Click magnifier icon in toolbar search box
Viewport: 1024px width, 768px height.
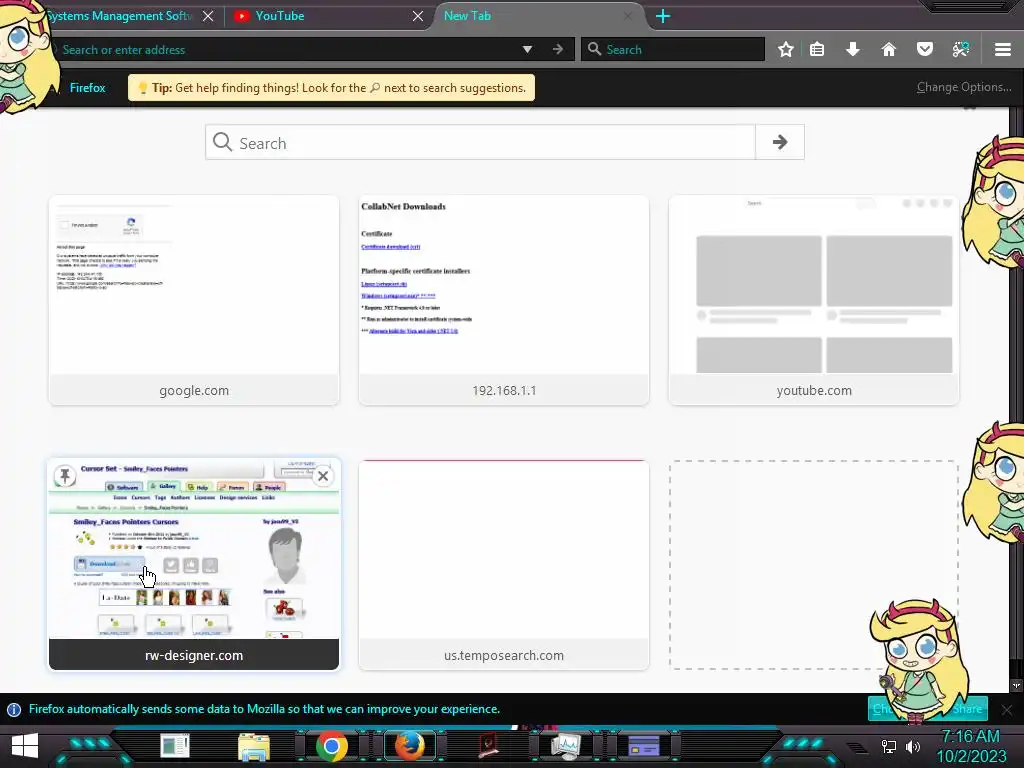594,49
